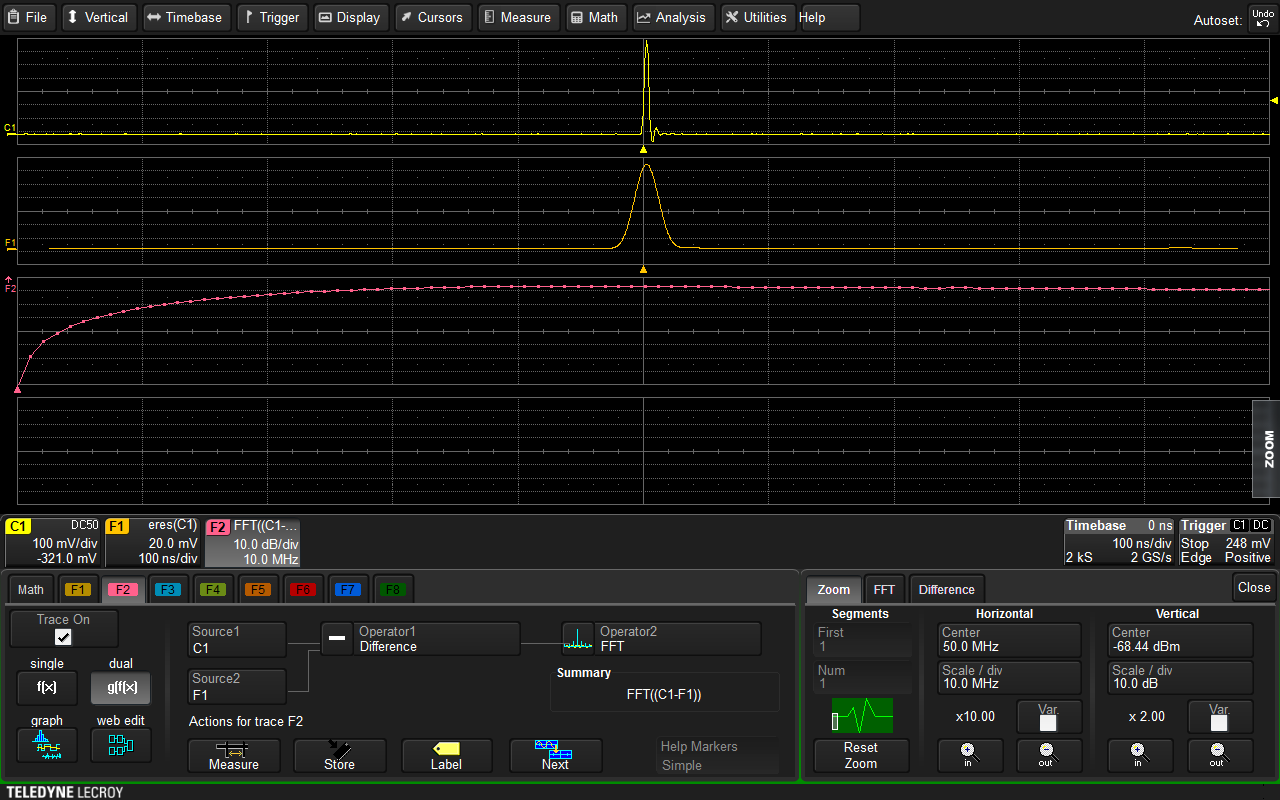Viewport: 1280px width, 800px height.
Task: Open the Source2 F1 selector
Action: (x=237, y=687)
